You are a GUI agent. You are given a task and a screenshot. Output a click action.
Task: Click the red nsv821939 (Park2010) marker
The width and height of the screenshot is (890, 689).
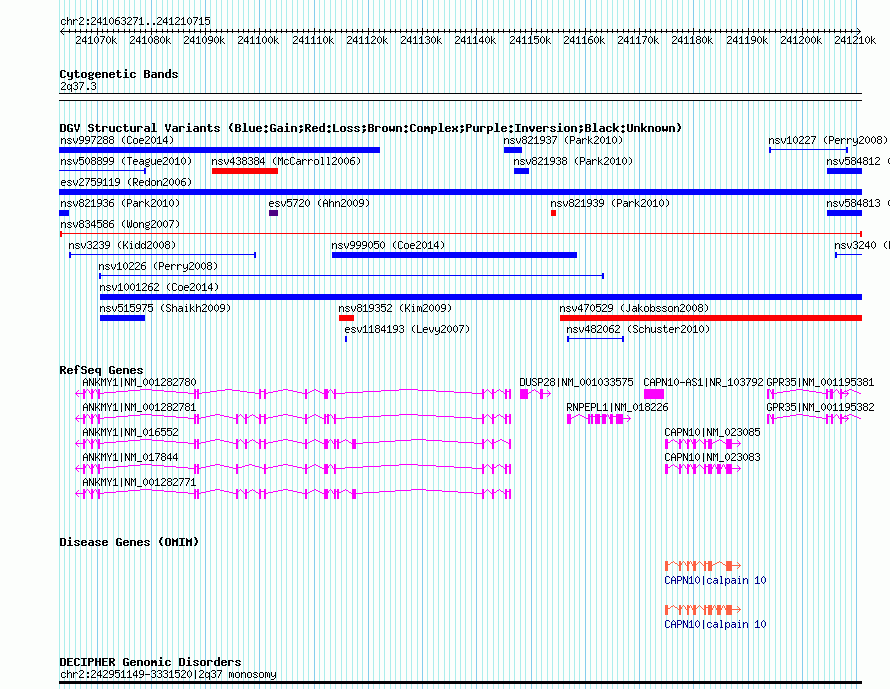point(553,213)
